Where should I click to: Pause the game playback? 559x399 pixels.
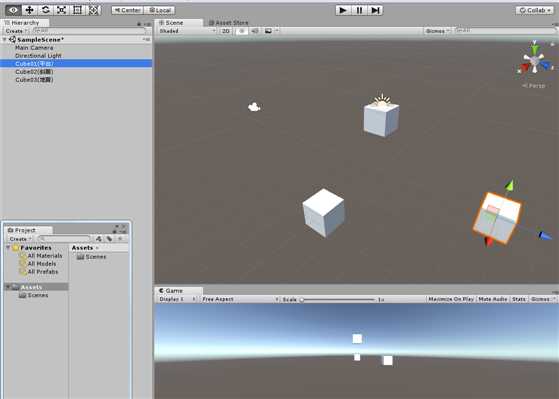coord(359,10)
